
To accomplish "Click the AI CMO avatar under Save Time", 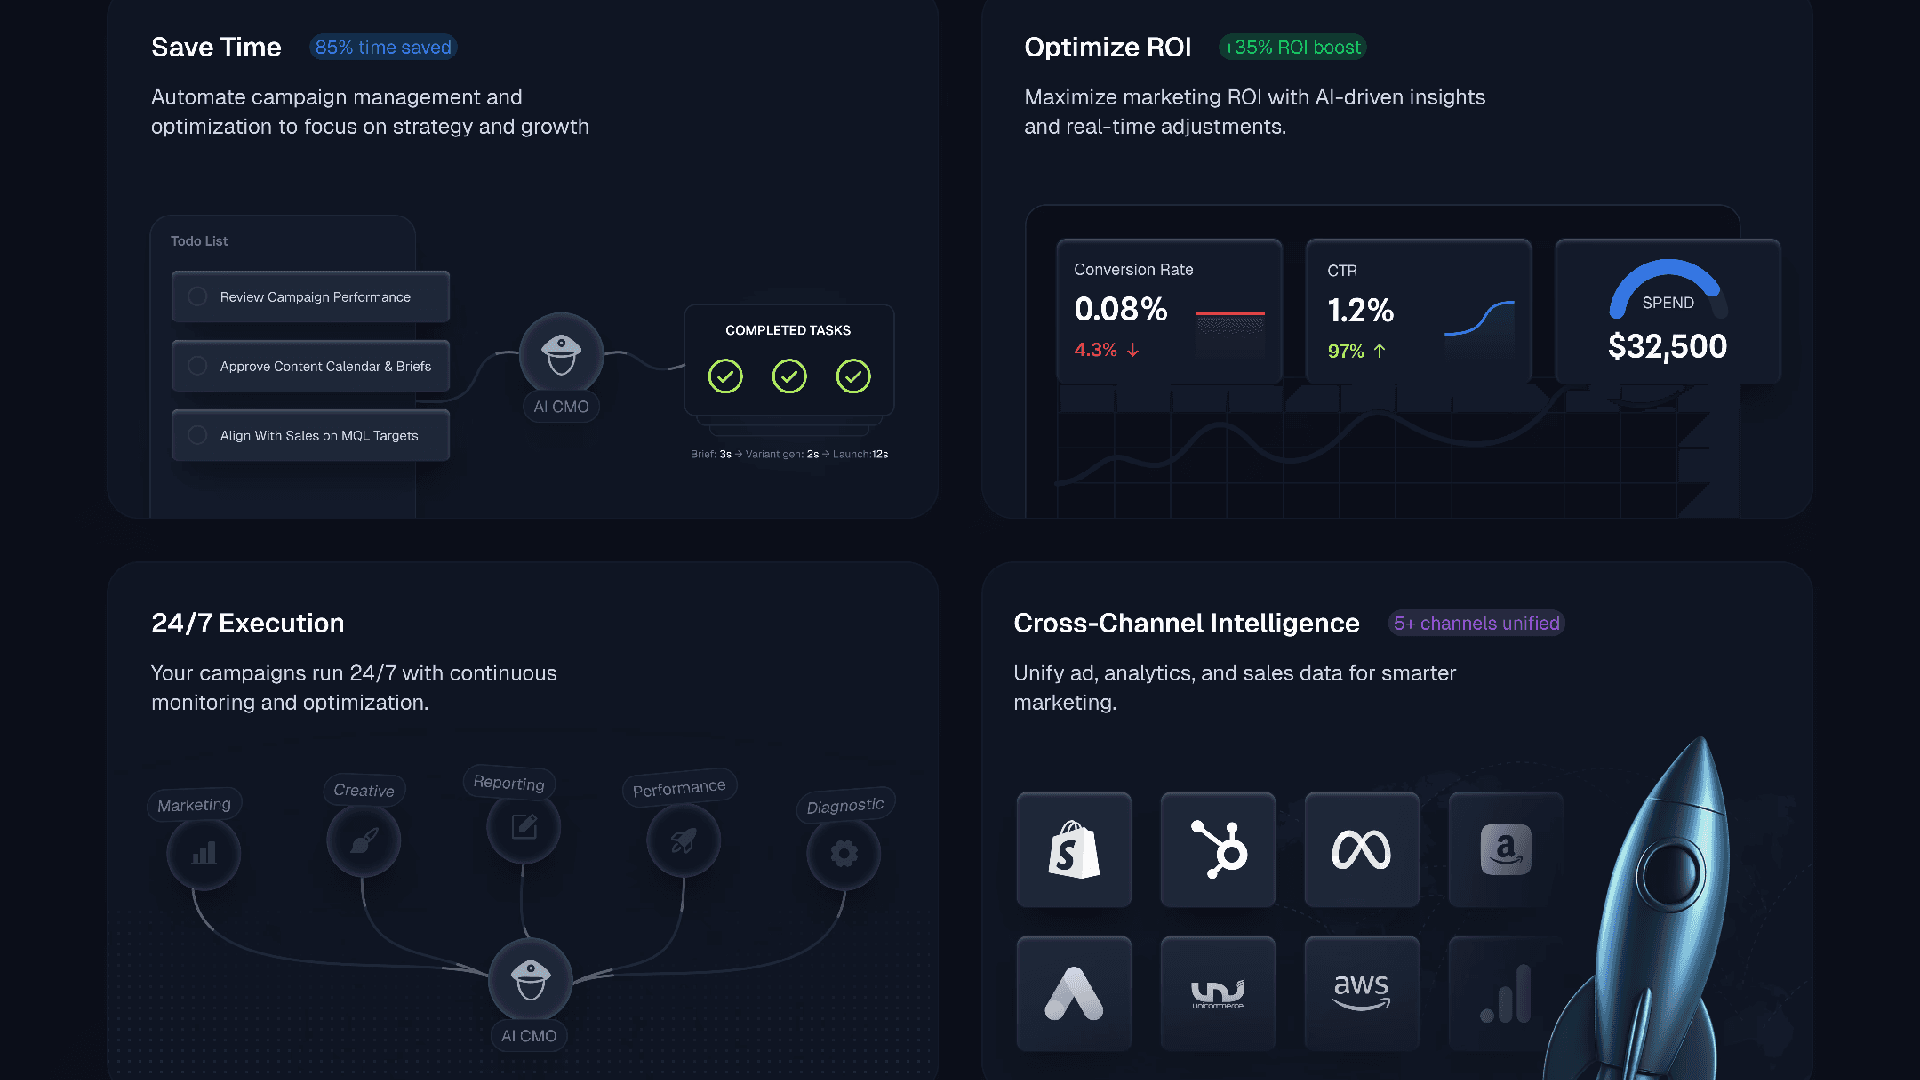I will click(x=561, y=353).
